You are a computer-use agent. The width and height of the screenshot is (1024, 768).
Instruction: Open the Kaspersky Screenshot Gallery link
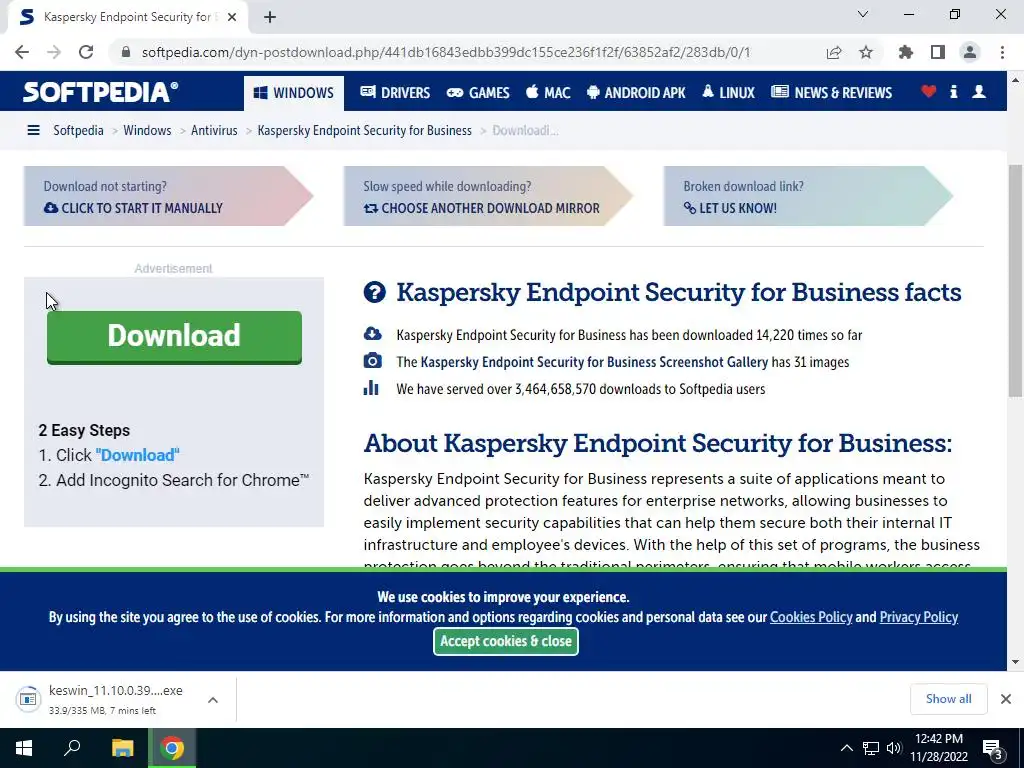pyautogui.click(x=594, y=362)
